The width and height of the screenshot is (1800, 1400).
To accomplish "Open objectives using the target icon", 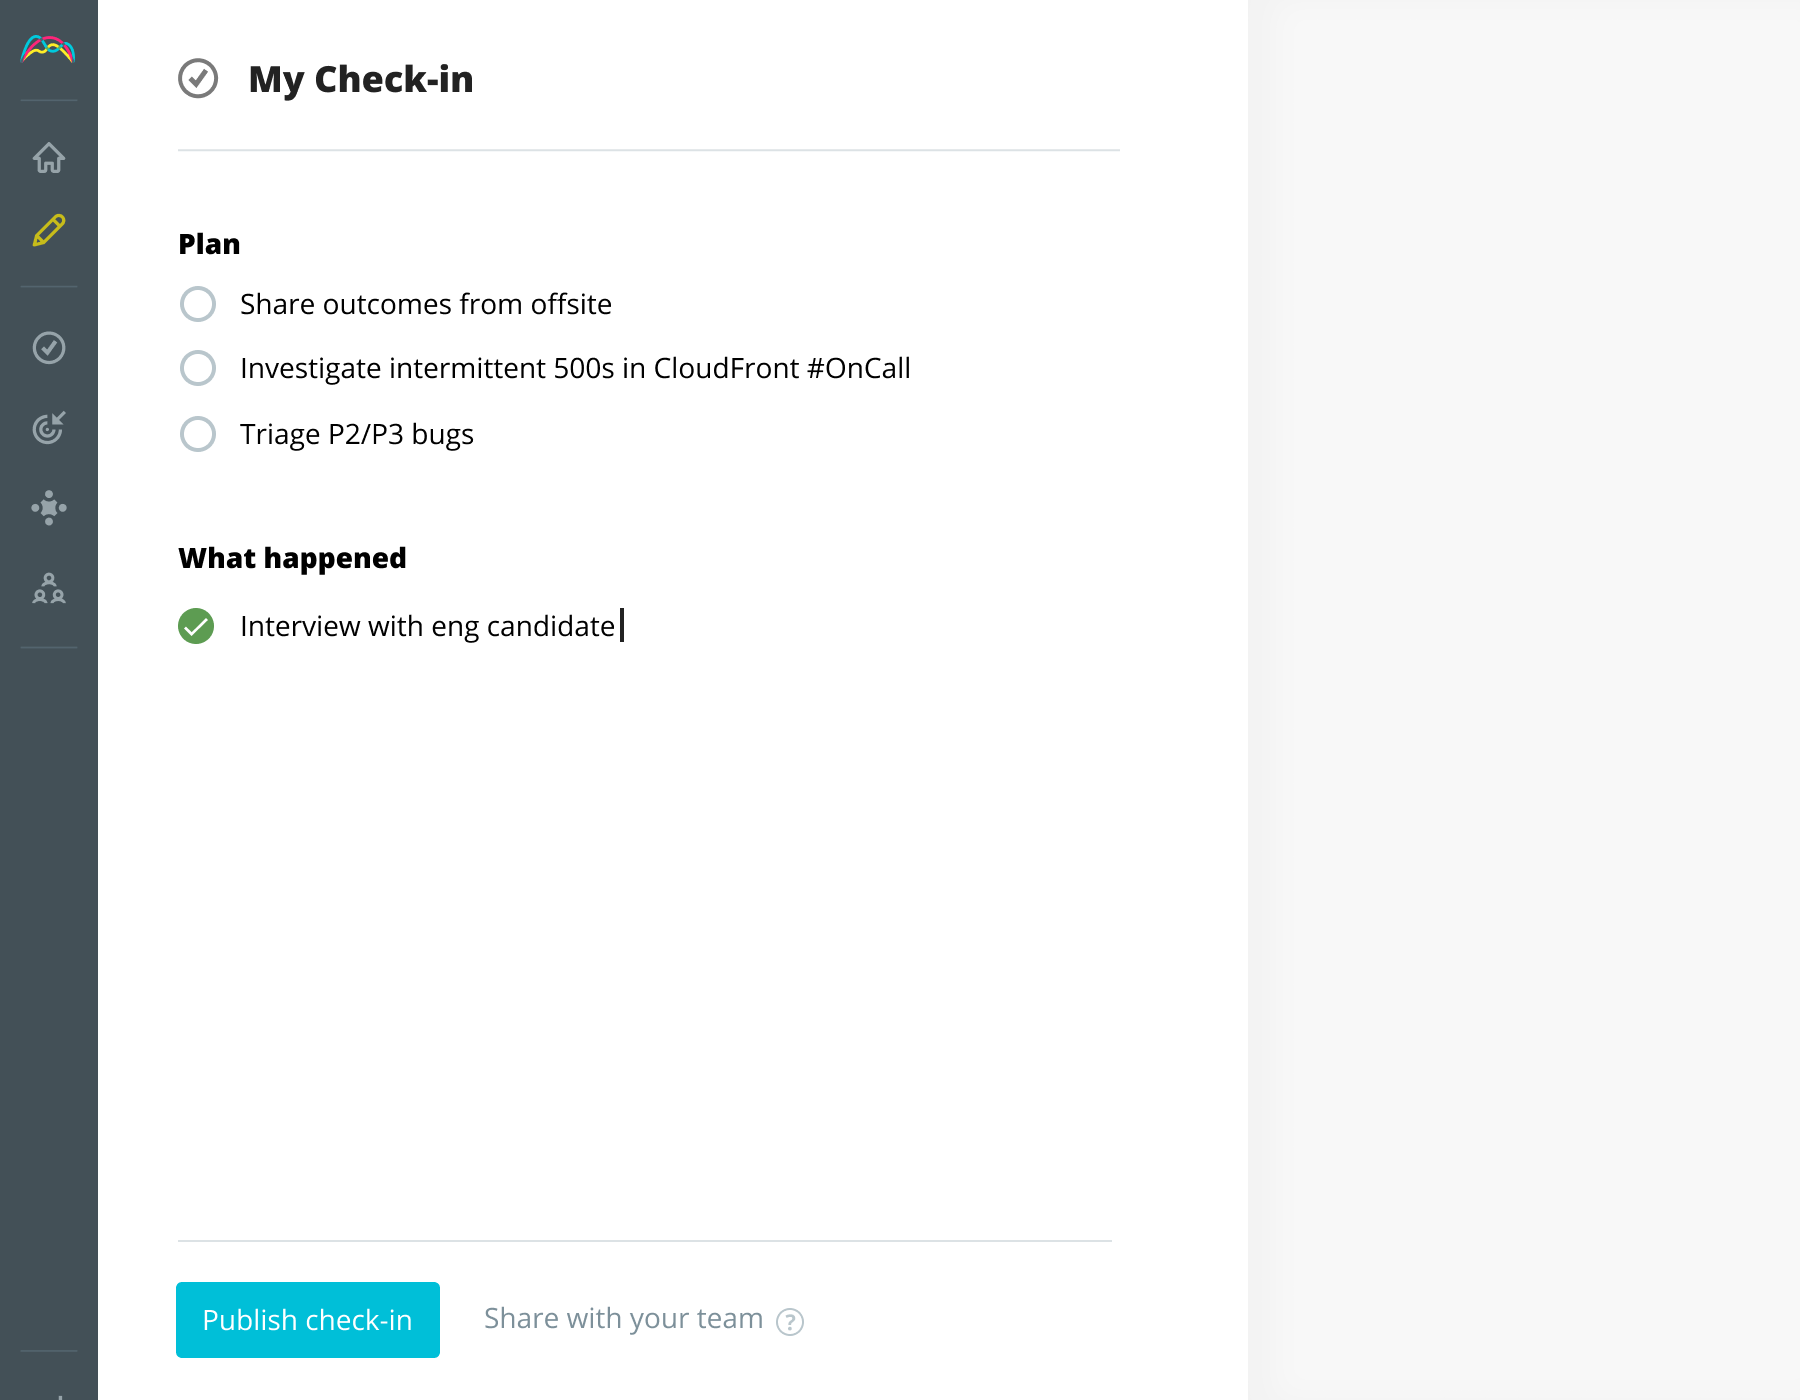I will click(x=48, y=428).
